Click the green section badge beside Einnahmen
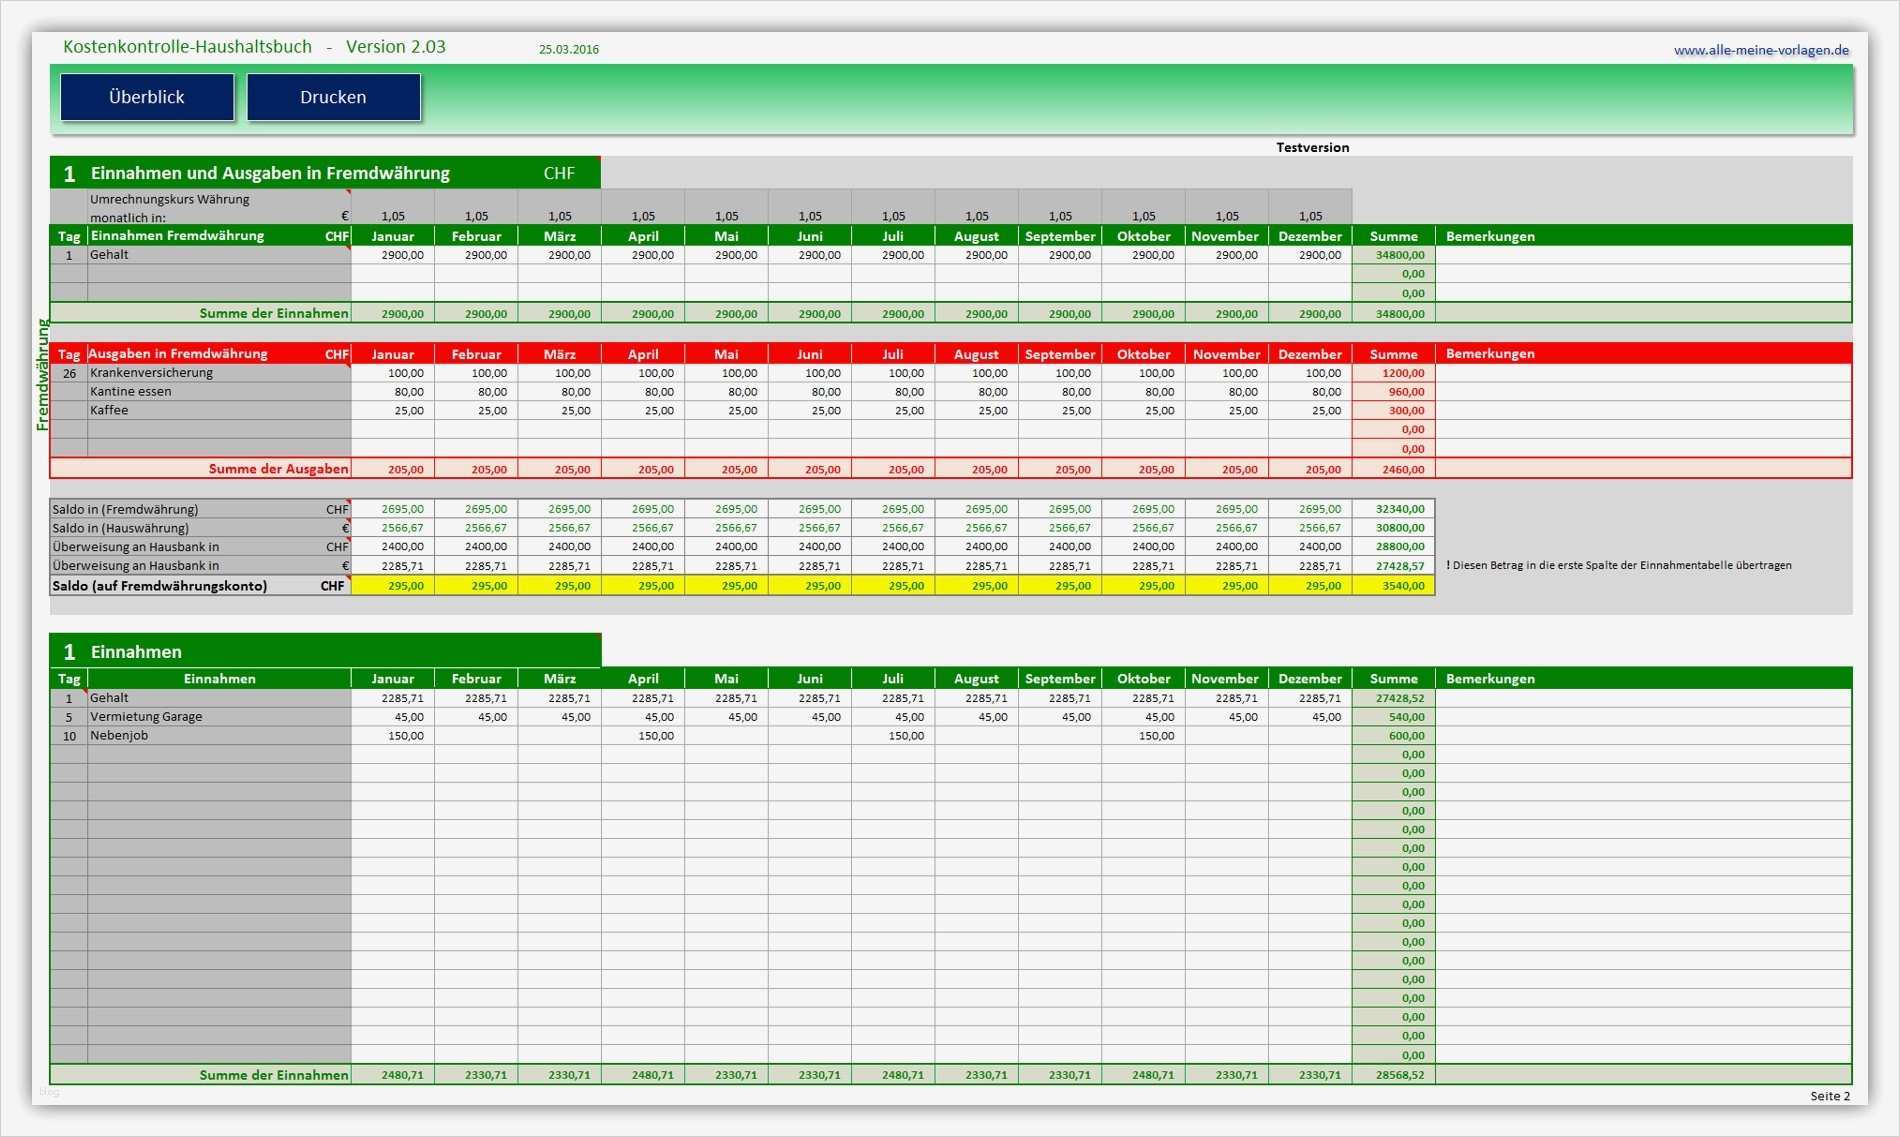Screen dimensions: 1900x1137 tap(68, 651)
